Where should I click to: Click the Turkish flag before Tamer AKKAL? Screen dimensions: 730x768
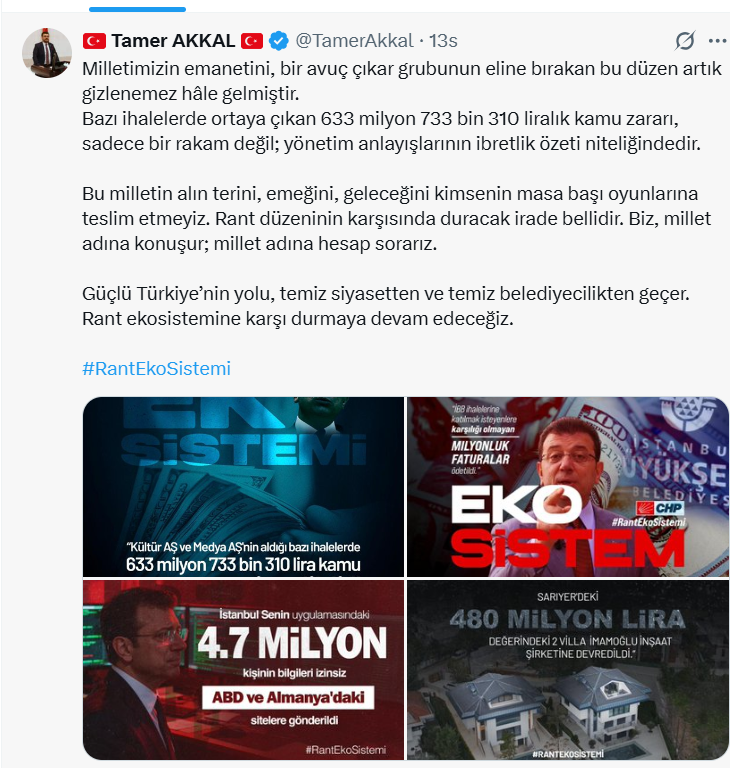coord(94,41)
